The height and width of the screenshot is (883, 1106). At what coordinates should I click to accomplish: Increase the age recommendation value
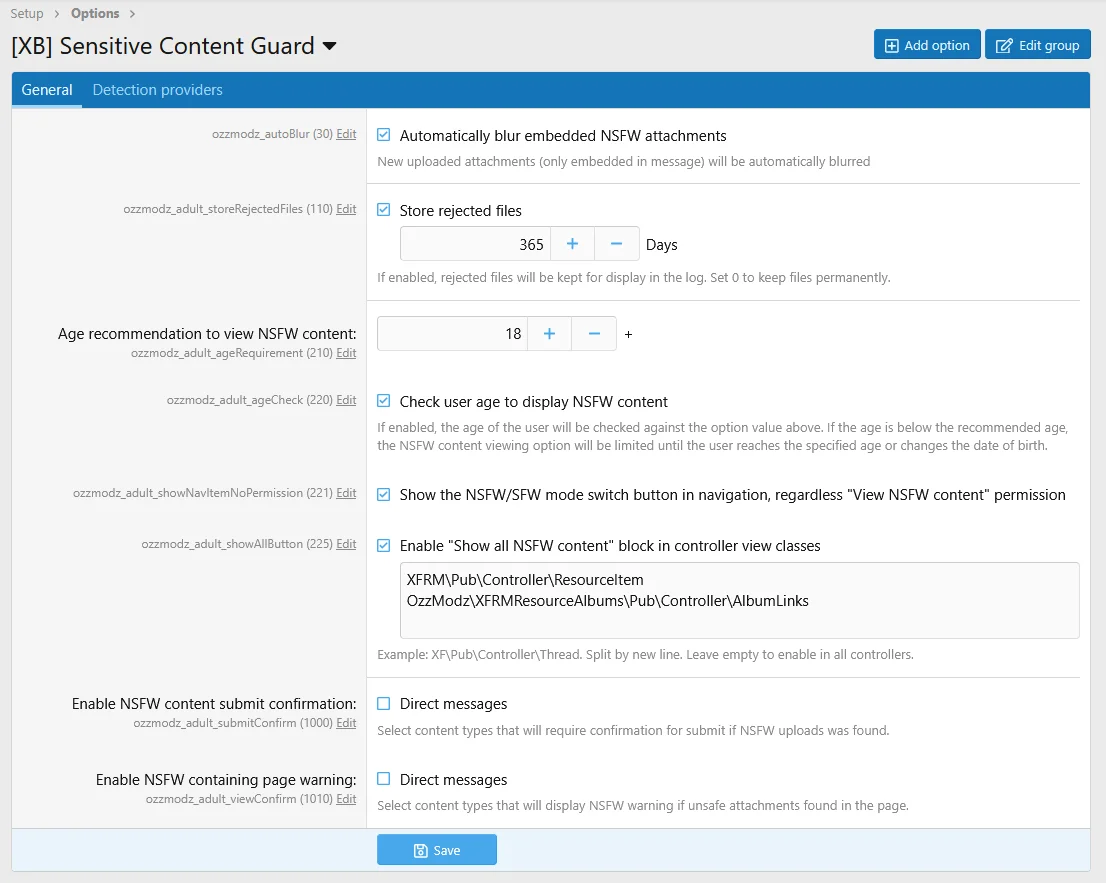click(x=549, y=334)
